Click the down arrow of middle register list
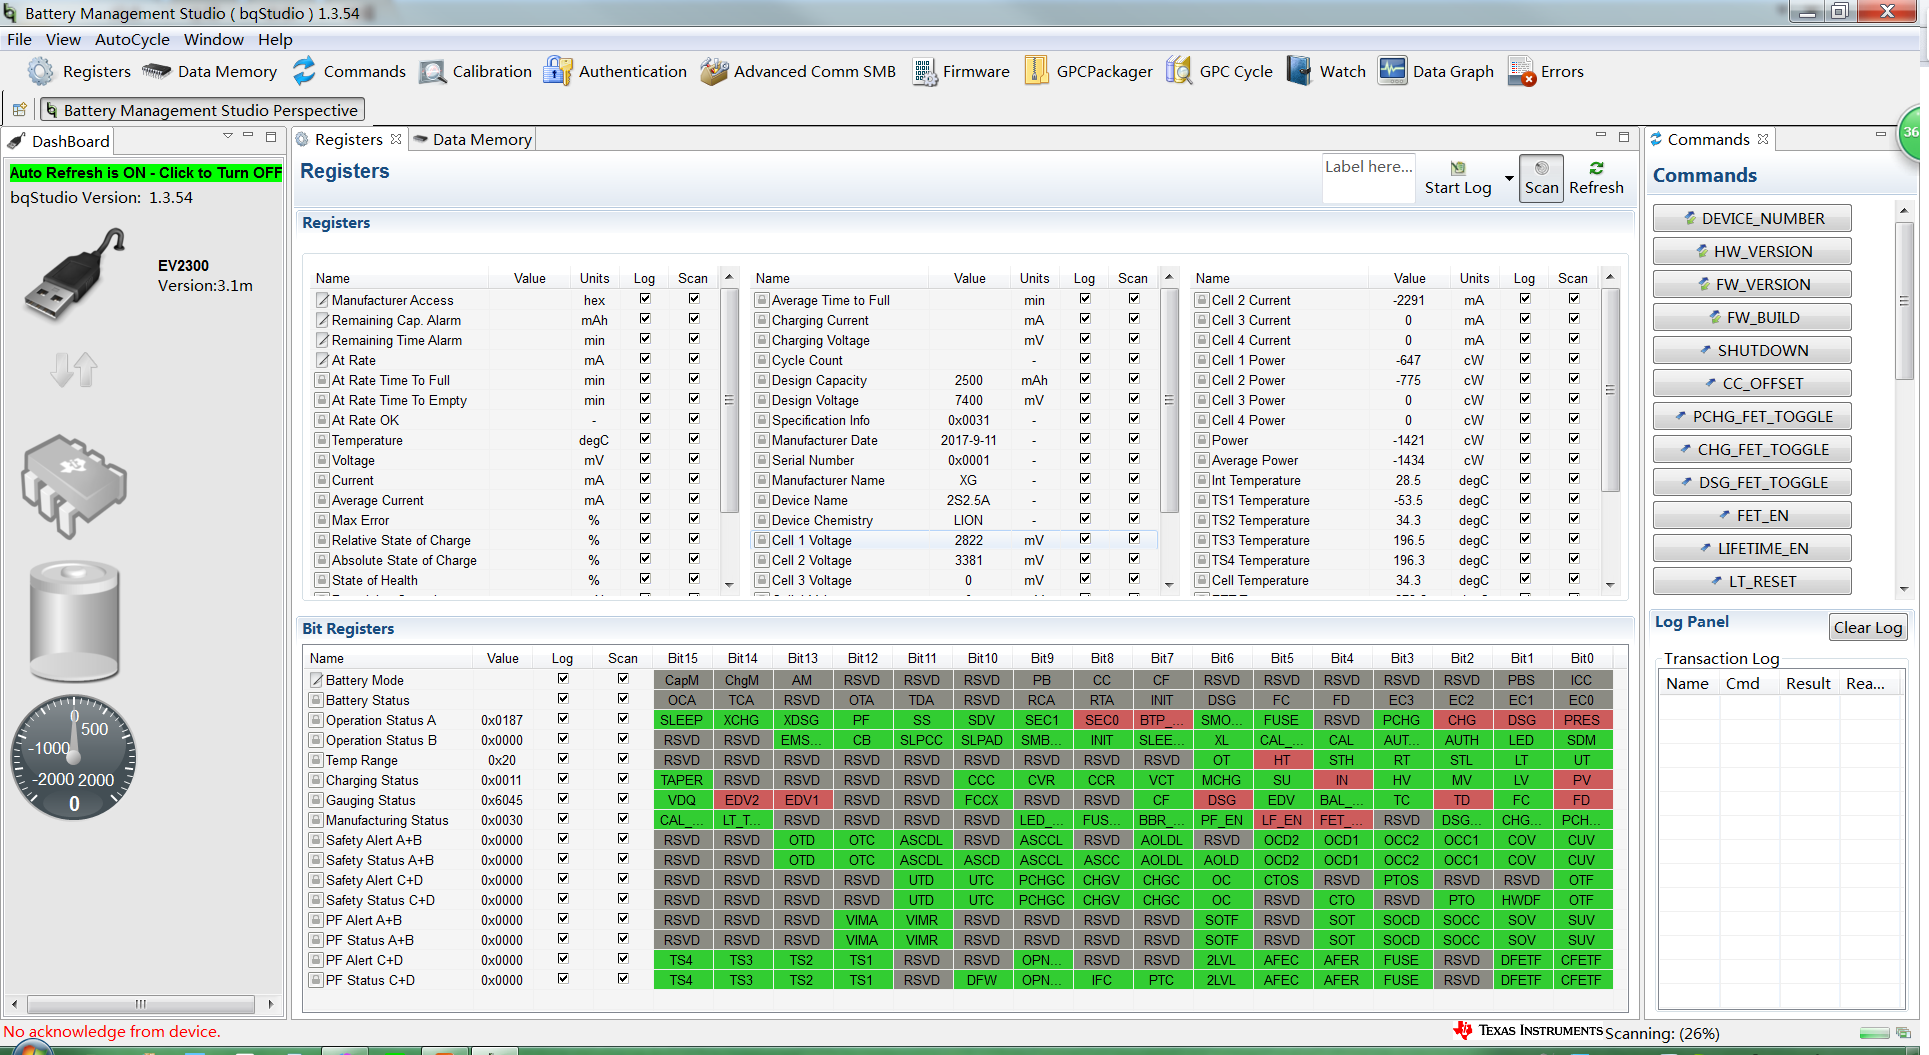 [x=1169, y=585]
